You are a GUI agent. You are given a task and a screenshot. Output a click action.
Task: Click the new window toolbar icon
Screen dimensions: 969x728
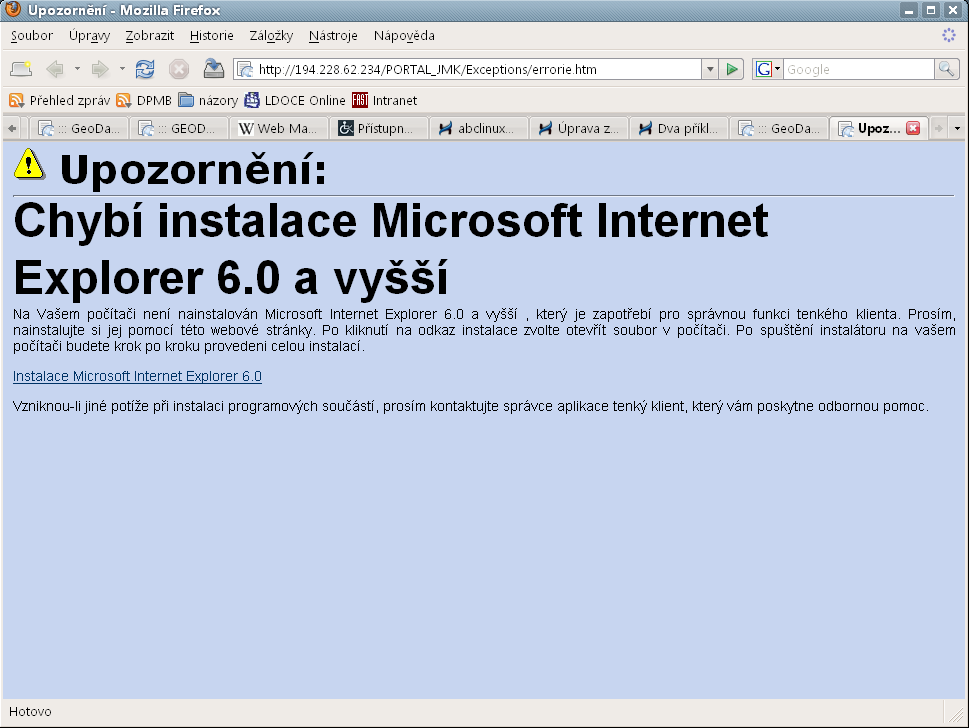pyautogui.click(x=21, y=69)
